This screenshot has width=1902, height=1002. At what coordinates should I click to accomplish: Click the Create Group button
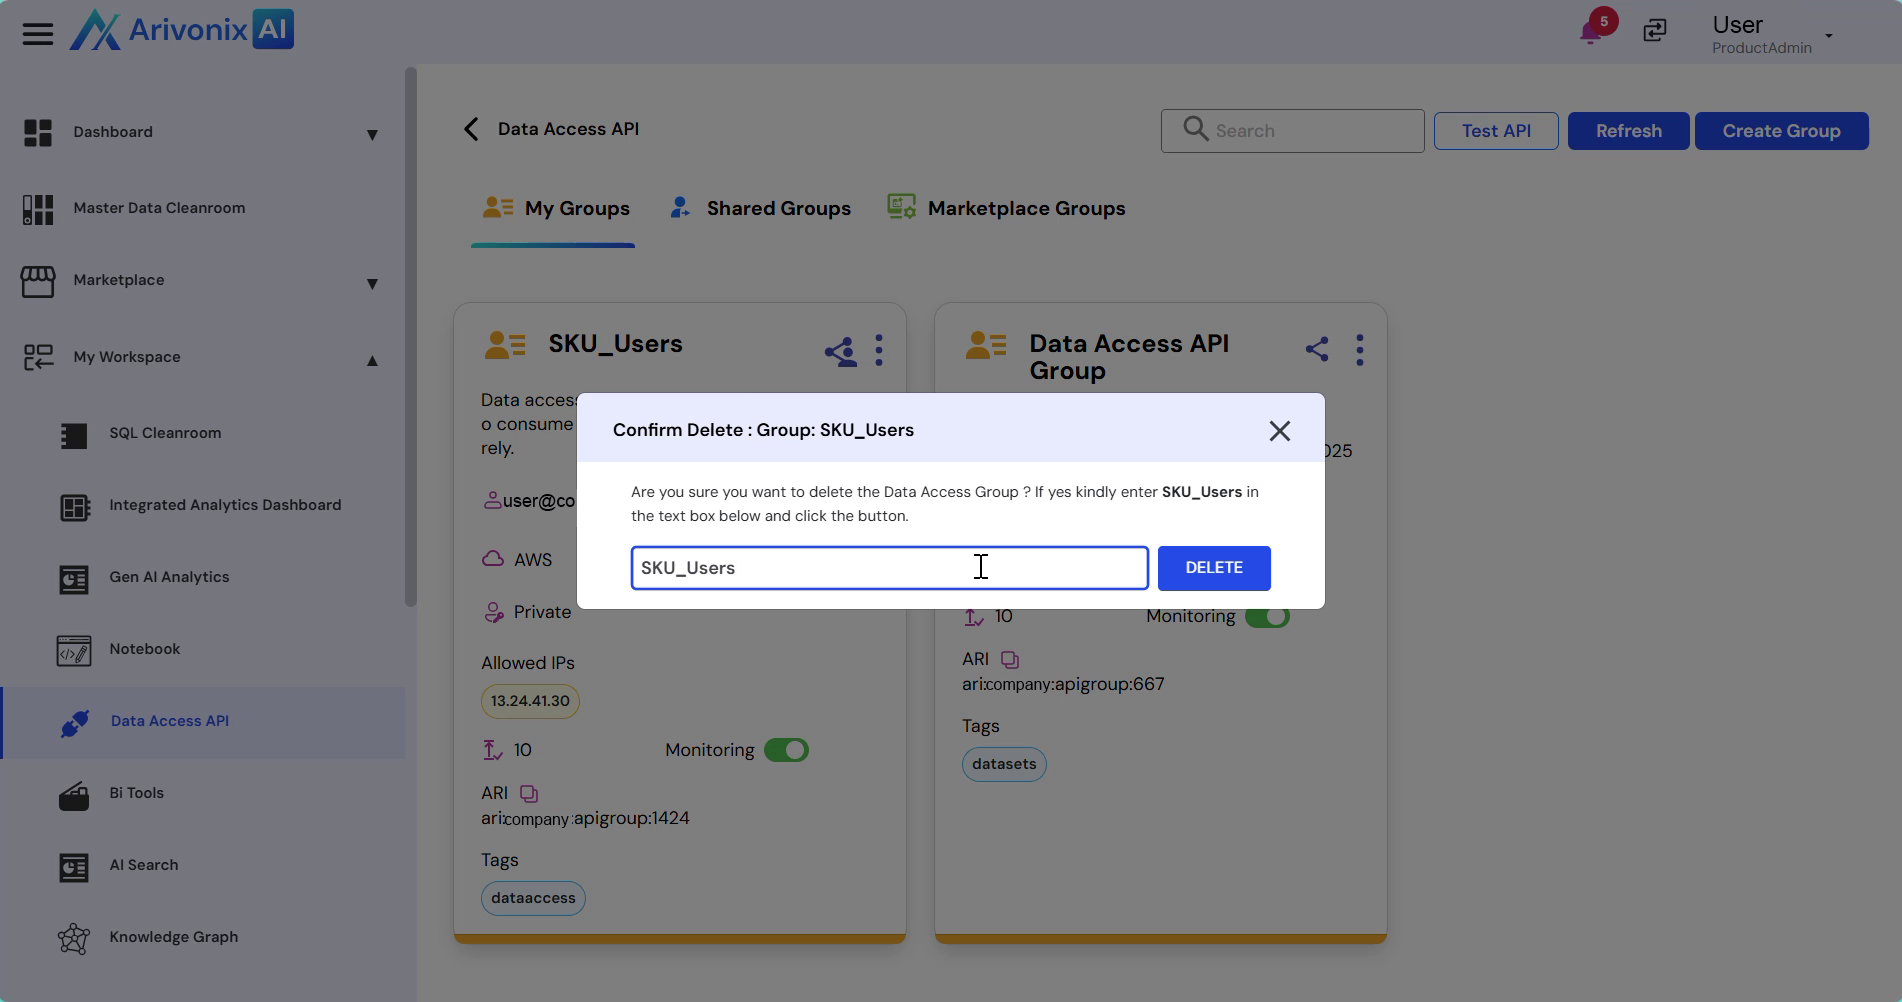click(x=1780, y=131)
